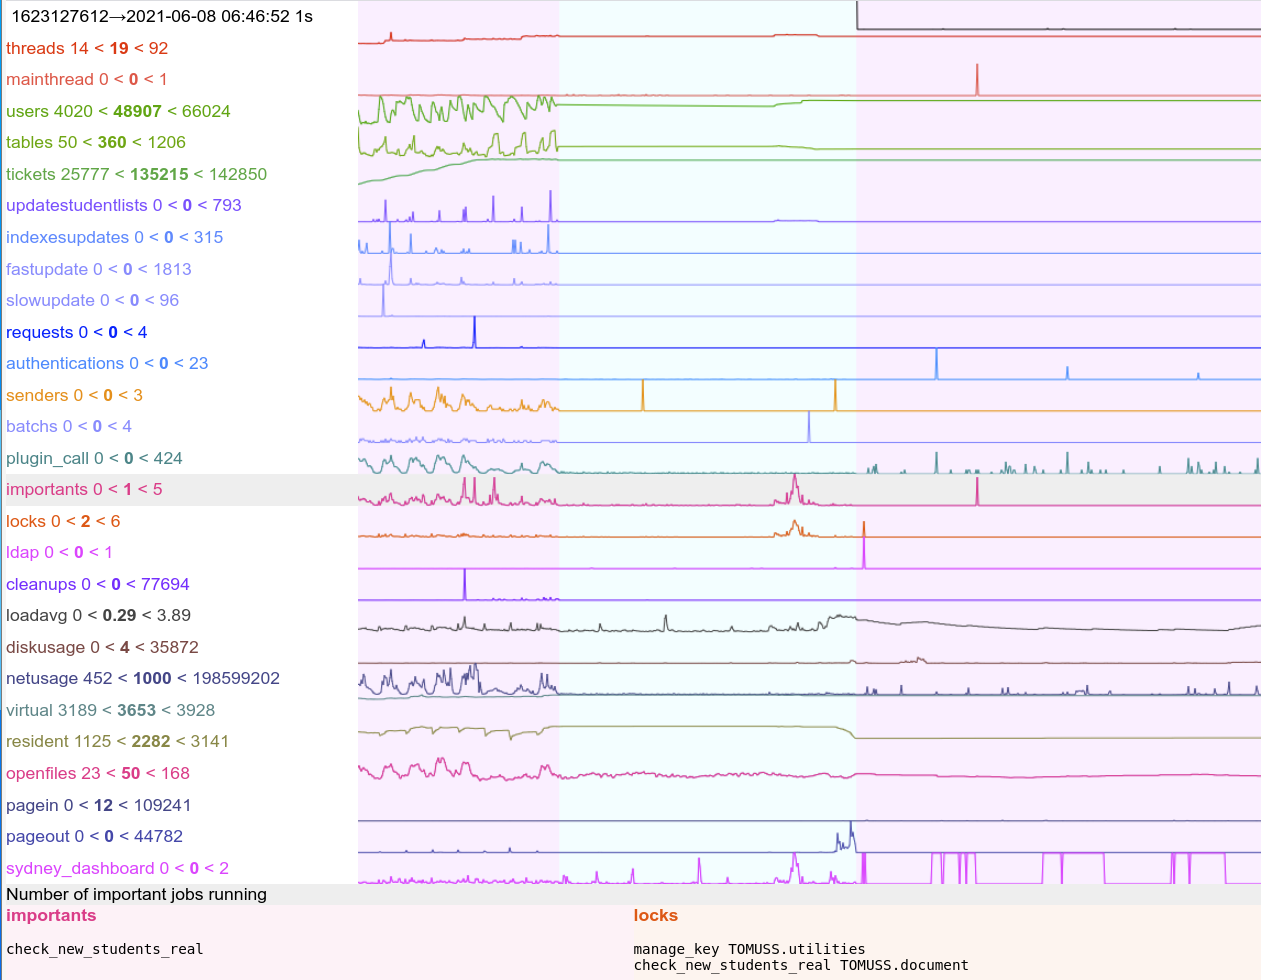Click the threads metric label
The width and height of the screenshot is (1261, 980).
pos(87,48)
